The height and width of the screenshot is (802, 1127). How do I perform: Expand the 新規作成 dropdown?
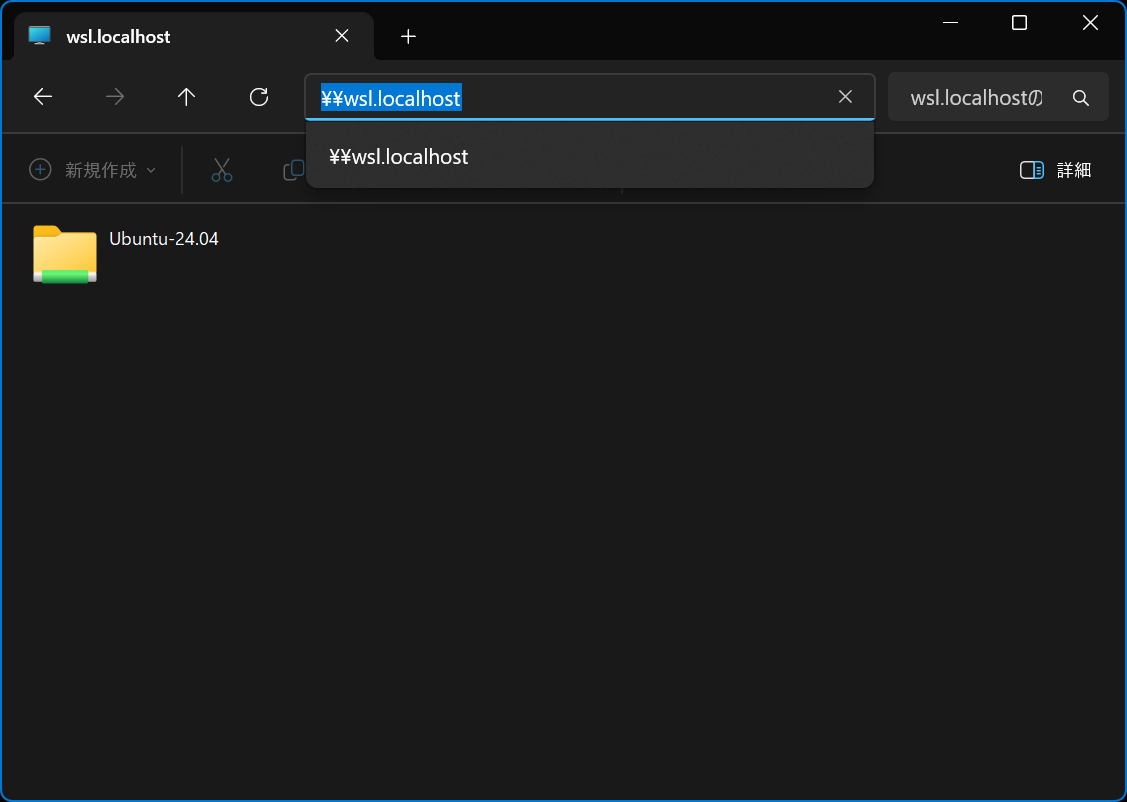click(x=93, y=170)
